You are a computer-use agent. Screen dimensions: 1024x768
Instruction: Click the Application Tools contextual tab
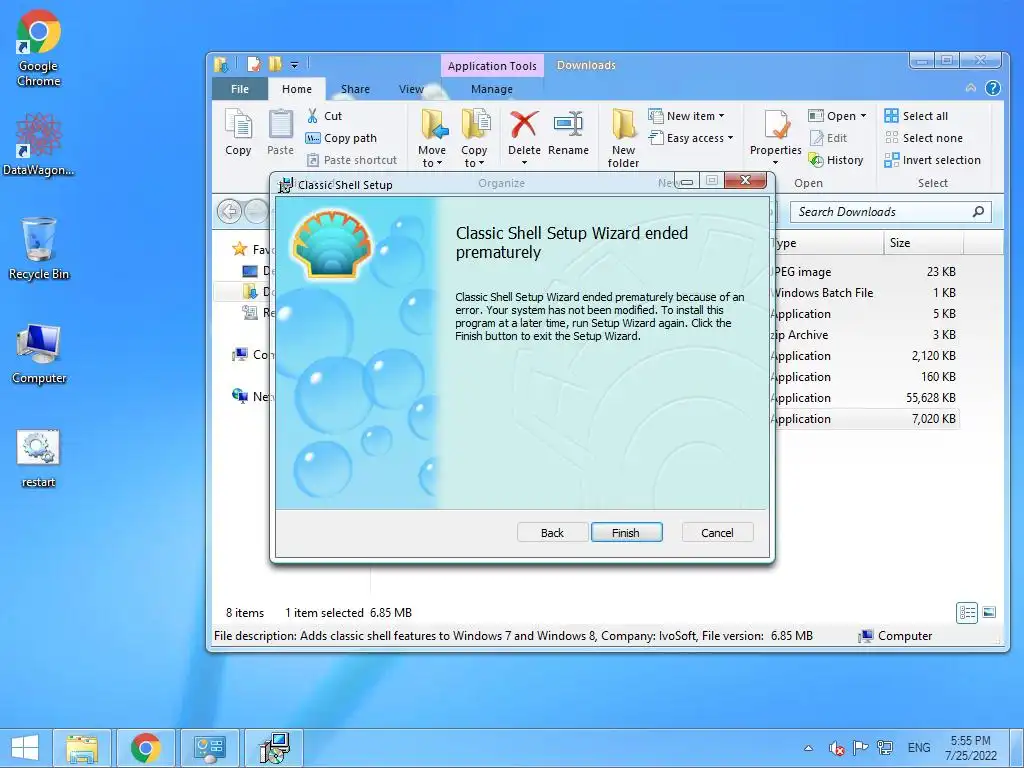coord(492,65)
